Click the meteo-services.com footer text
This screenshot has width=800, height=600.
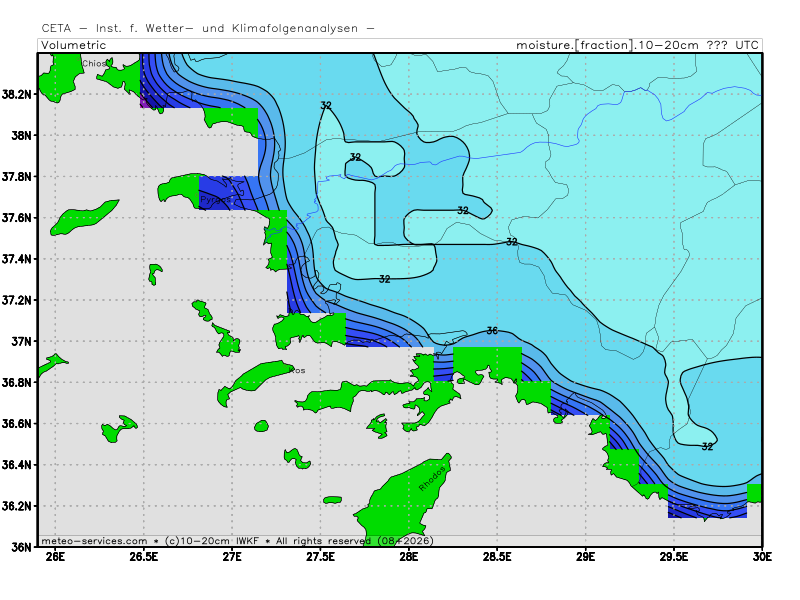(95, 540)
